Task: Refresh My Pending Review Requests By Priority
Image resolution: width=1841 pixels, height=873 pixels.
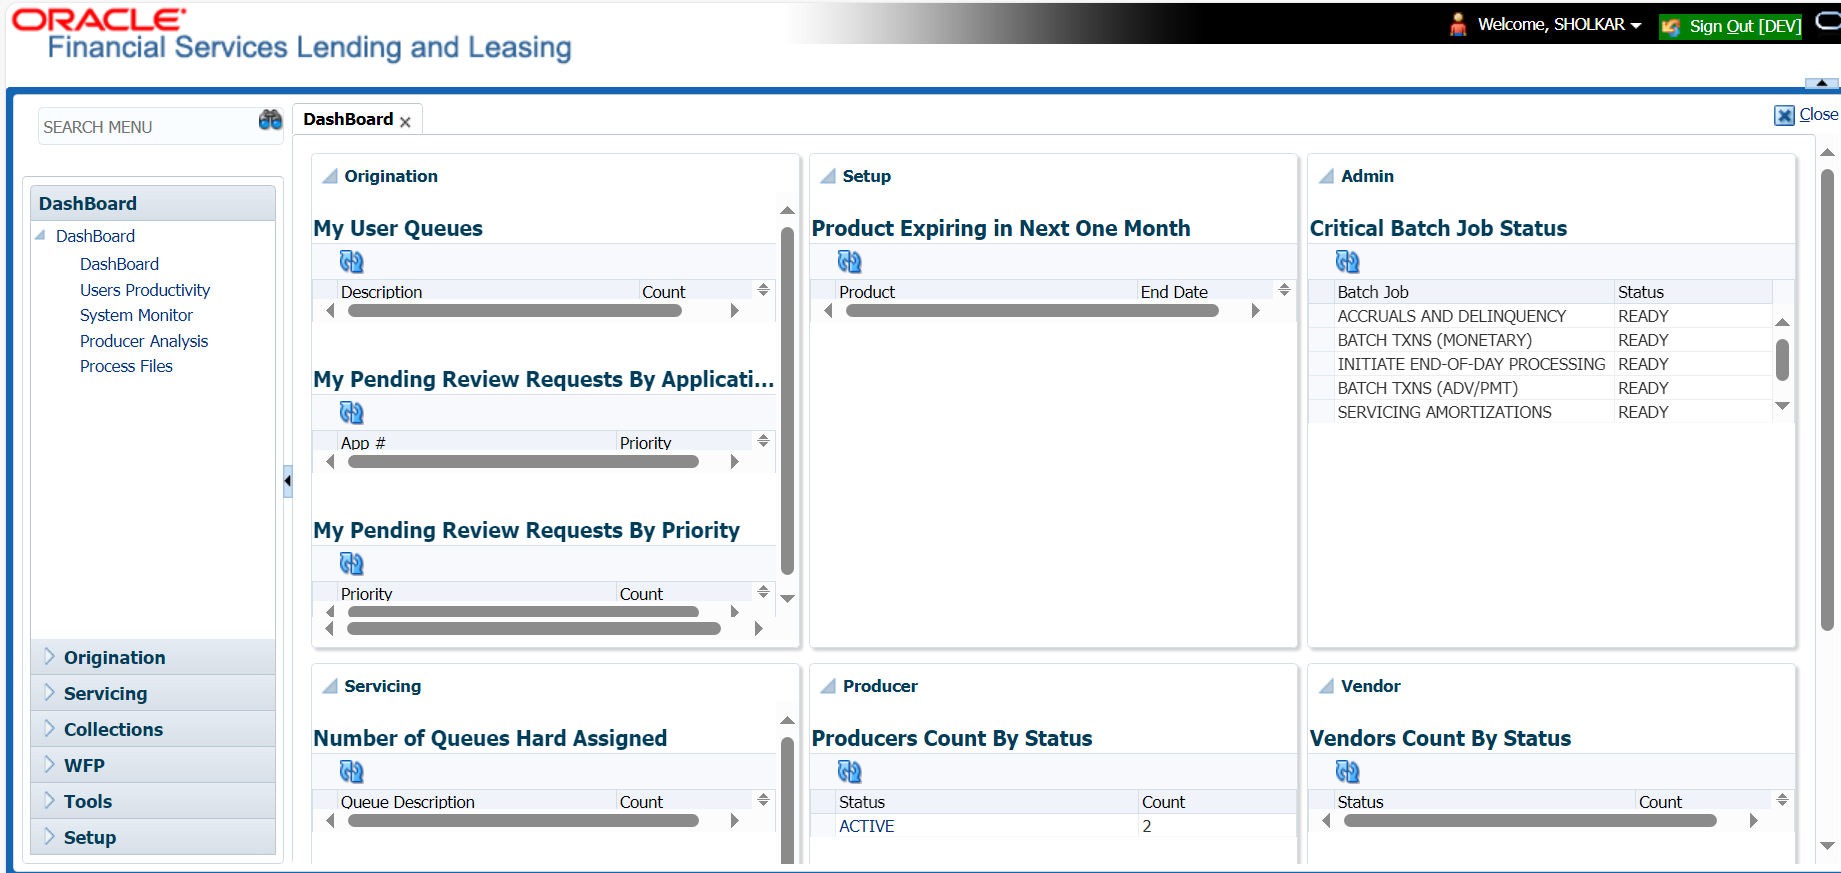Action: [x=351, y=564]
